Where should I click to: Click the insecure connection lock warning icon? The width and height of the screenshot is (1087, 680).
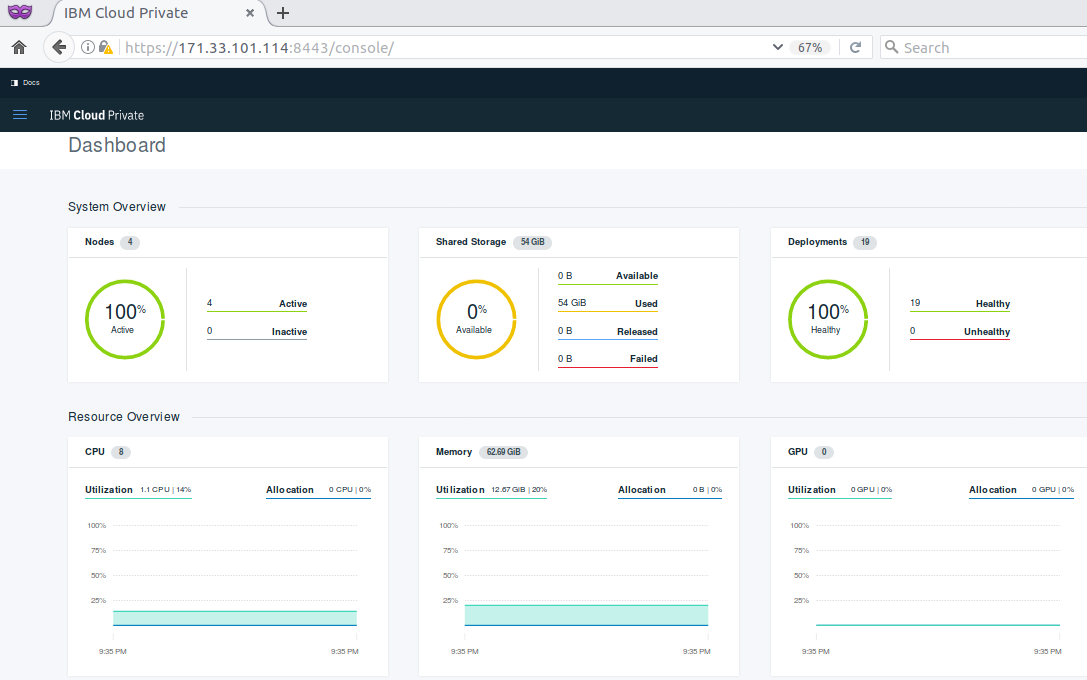coord(105,47)
